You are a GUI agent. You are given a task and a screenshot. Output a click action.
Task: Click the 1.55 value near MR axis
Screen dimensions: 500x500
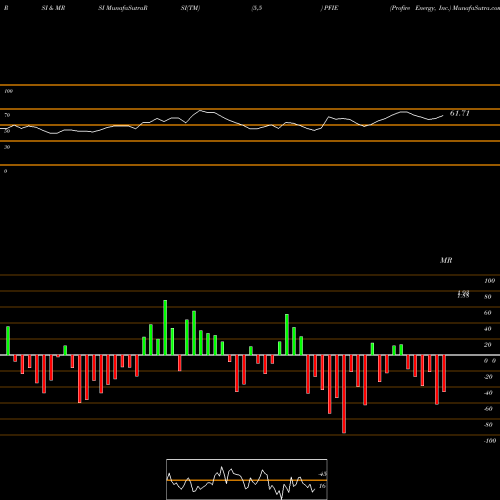(x=463, y=295)
